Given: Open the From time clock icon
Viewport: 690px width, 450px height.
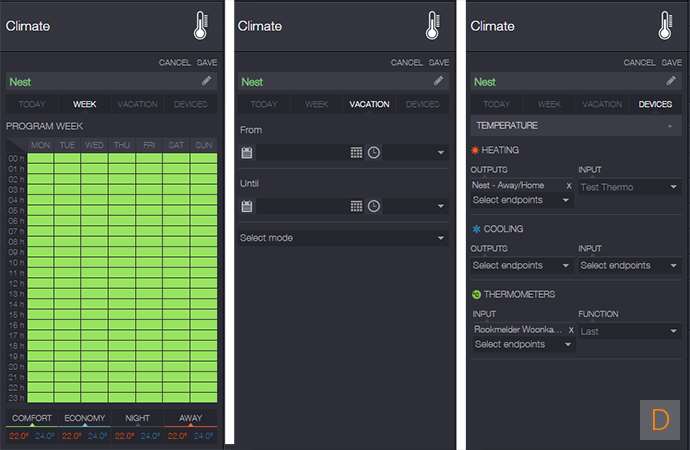Looking at the screenshot, I should [374, 153].
